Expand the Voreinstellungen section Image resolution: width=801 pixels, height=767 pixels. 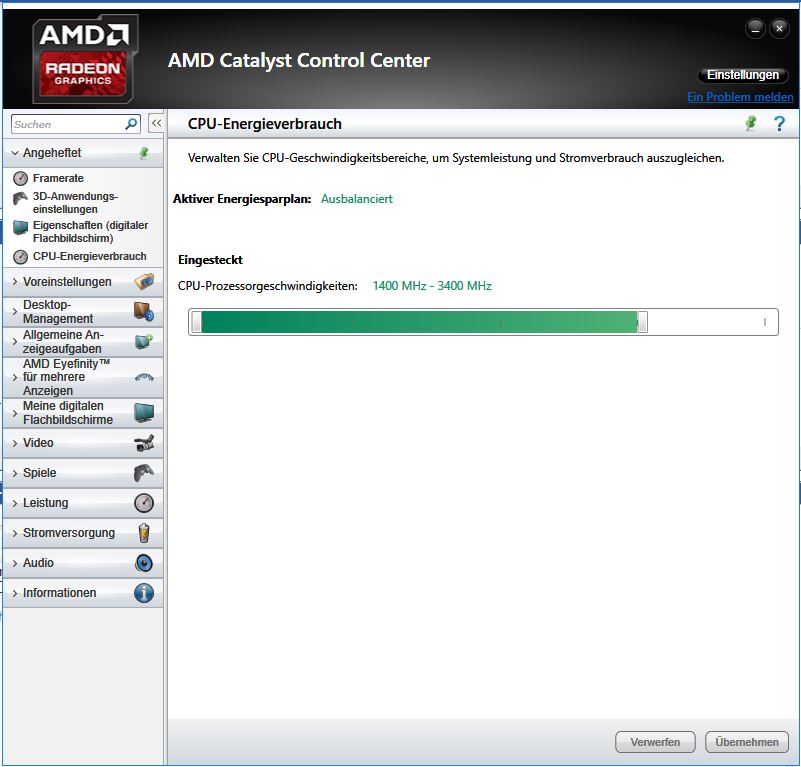tap(15, 282)
